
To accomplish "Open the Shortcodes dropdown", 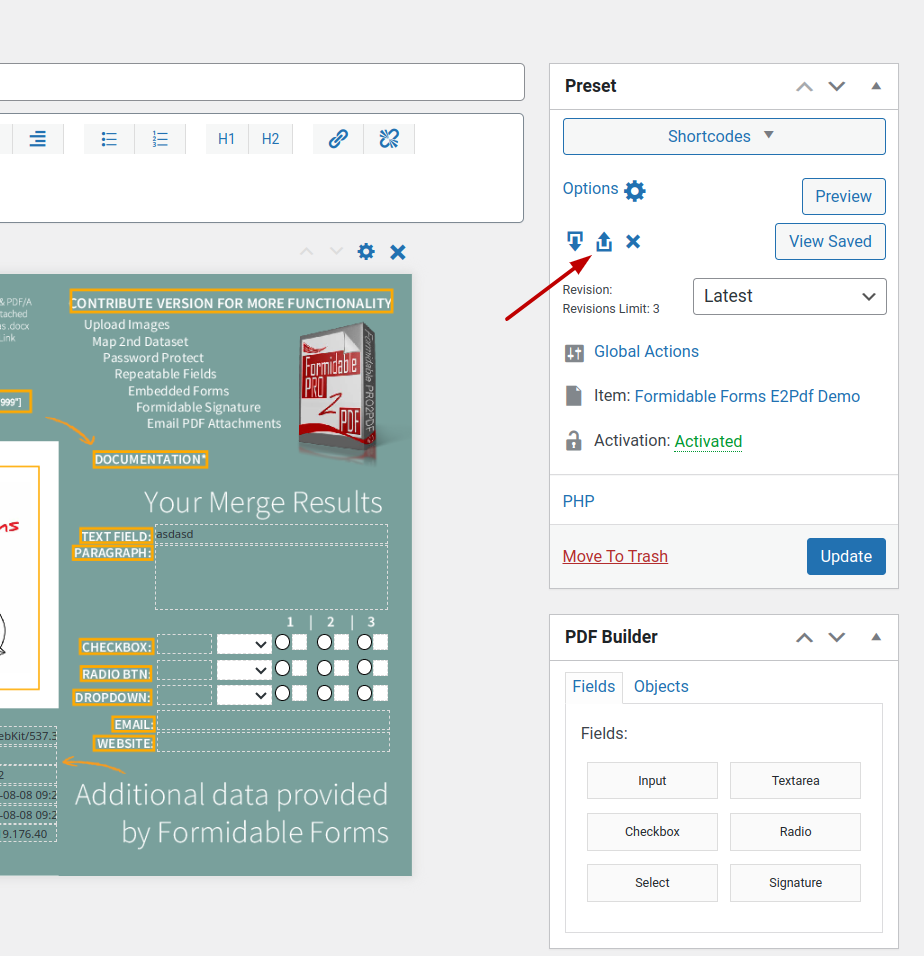I will pos(724,137).
